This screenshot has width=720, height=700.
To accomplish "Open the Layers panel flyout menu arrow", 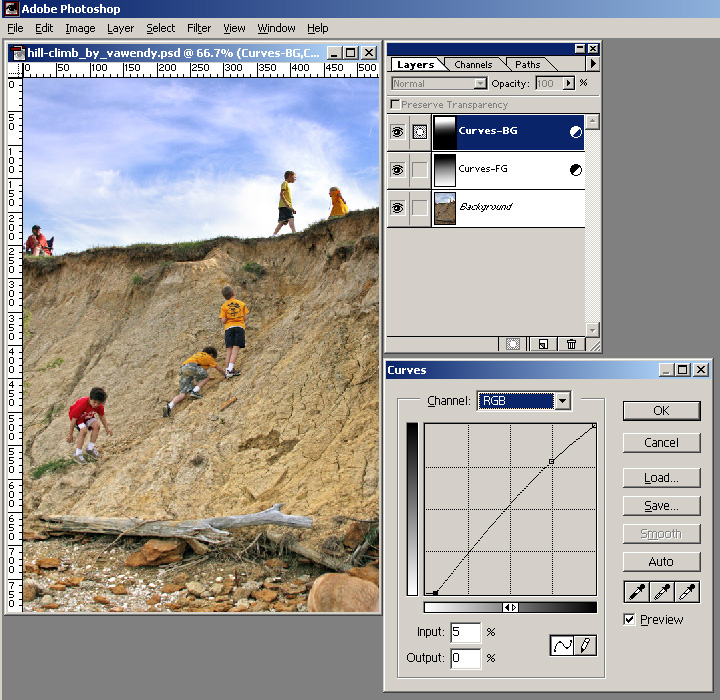I will point(593,63).
